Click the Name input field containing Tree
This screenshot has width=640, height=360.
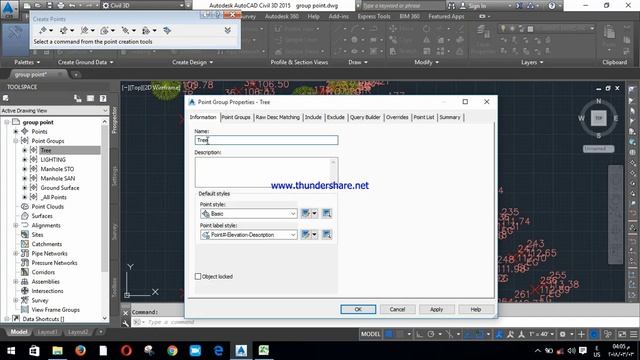coord(267,140)
